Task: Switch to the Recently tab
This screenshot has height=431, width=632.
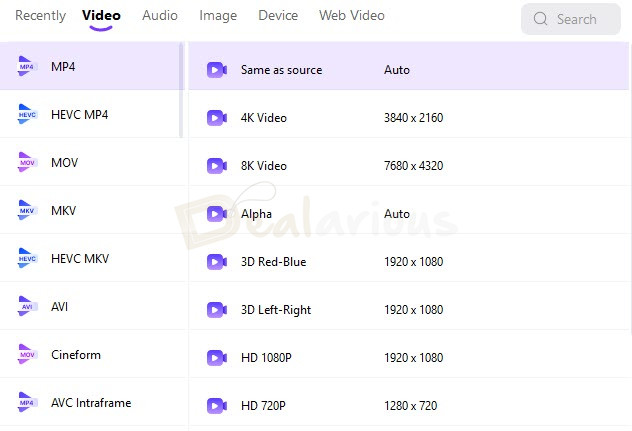Action: (40, 15)
